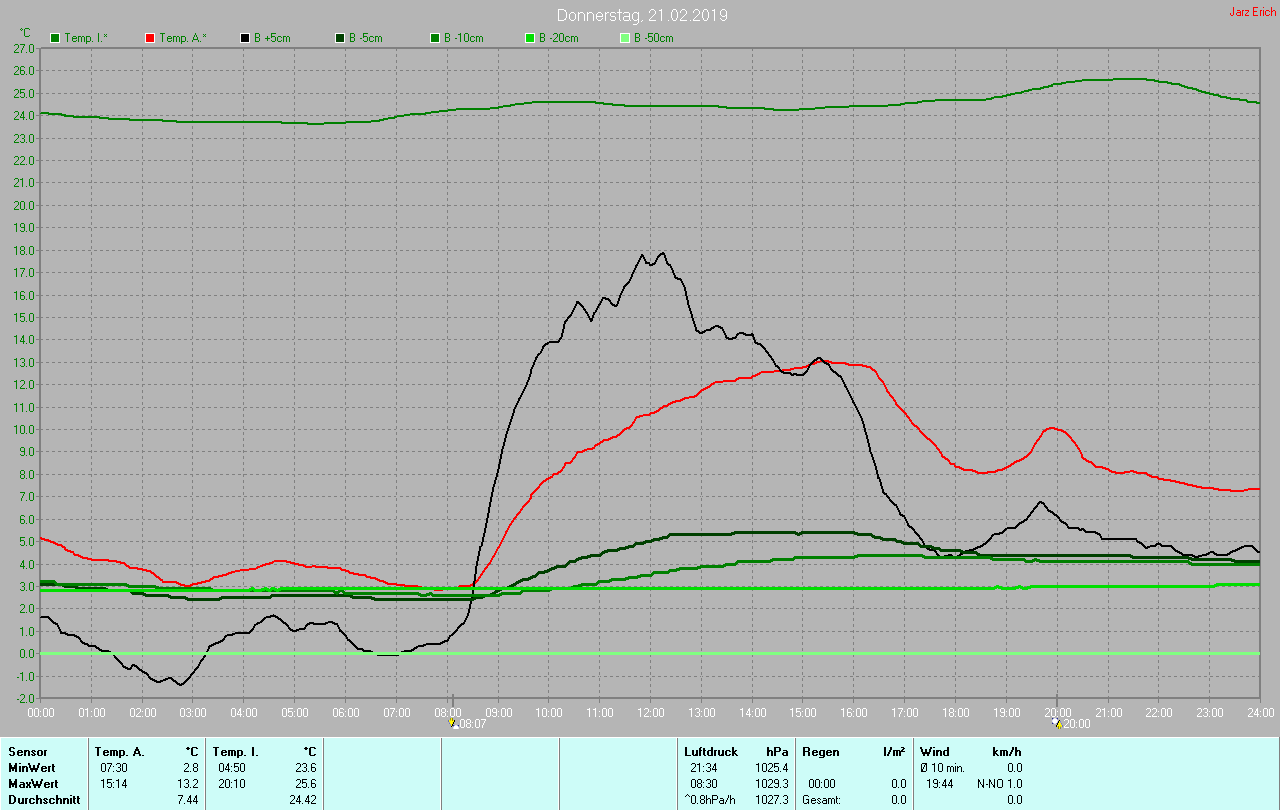
Task: Click the sunrise marker icon at 08:07
Action: click(x=453, y=723)
